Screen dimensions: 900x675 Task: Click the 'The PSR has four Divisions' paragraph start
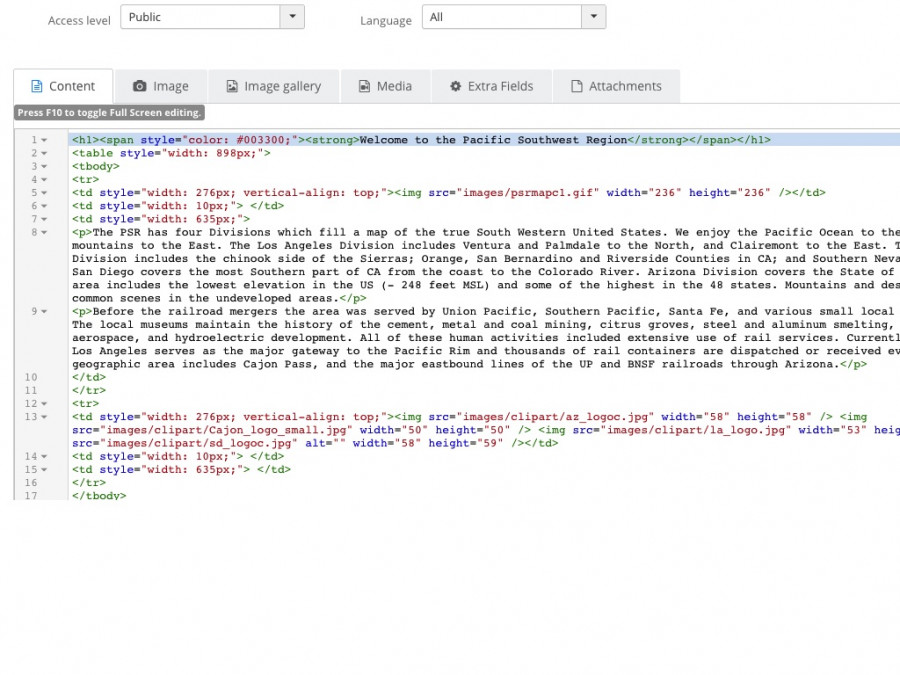pyautogui.click(x=183, y=232)
